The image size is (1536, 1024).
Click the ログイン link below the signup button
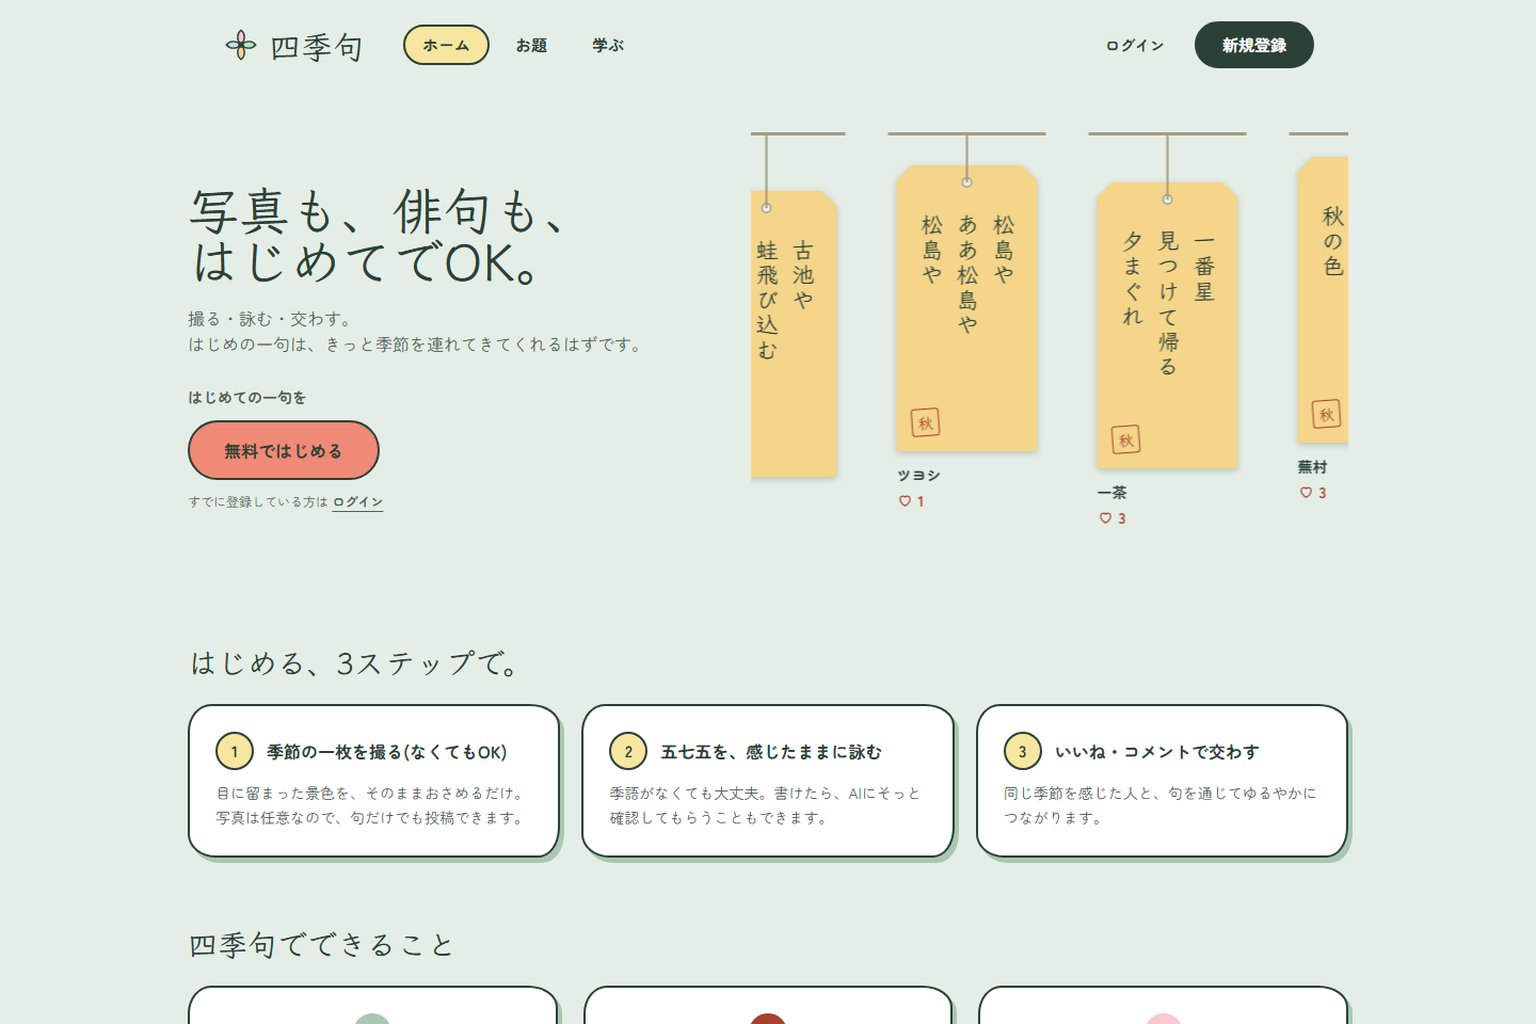click(358, 502)
